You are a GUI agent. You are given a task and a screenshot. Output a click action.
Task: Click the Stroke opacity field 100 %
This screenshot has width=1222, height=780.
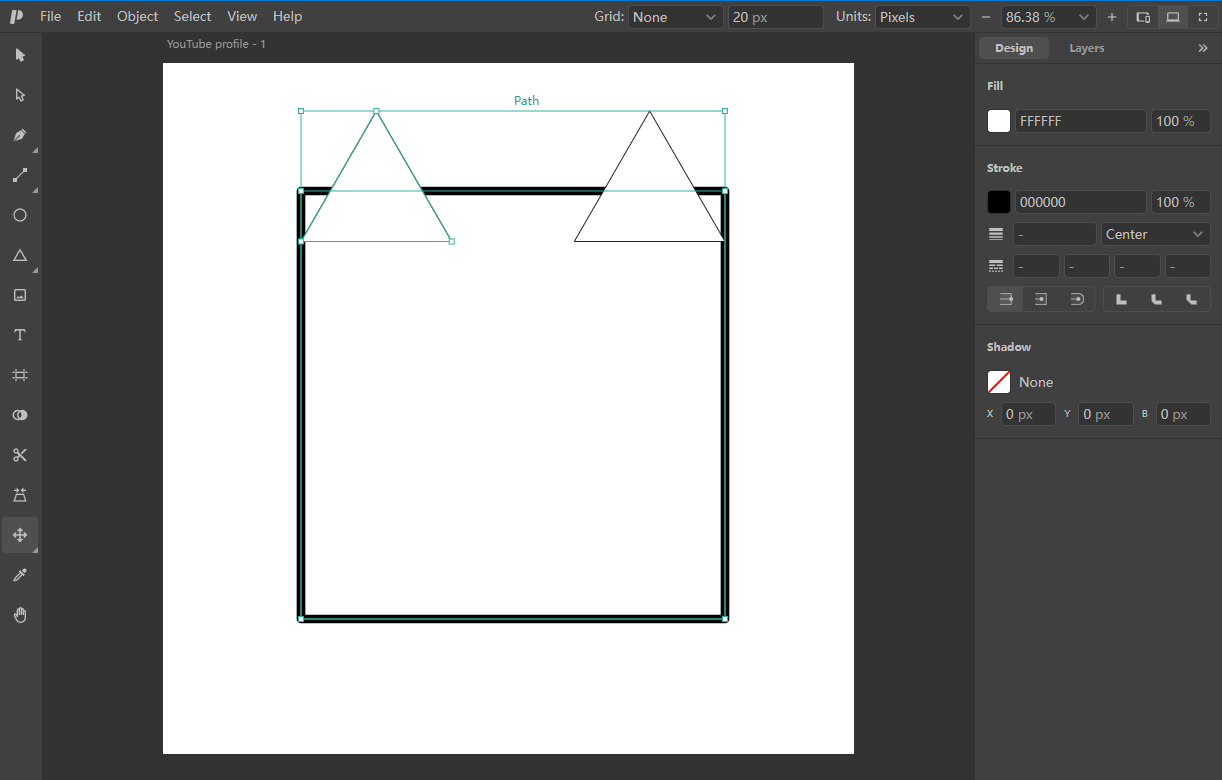[1181, 202]
